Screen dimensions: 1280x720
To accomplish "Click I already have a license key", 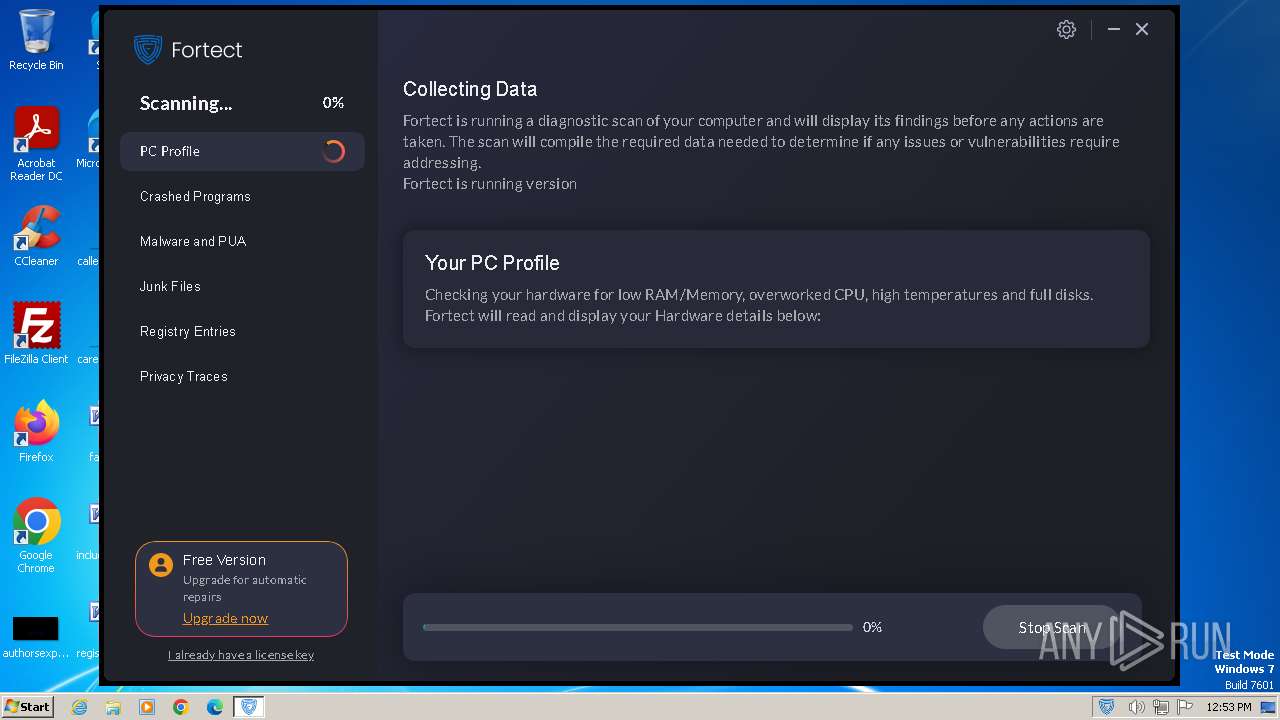I will click(x=241, y=655).
